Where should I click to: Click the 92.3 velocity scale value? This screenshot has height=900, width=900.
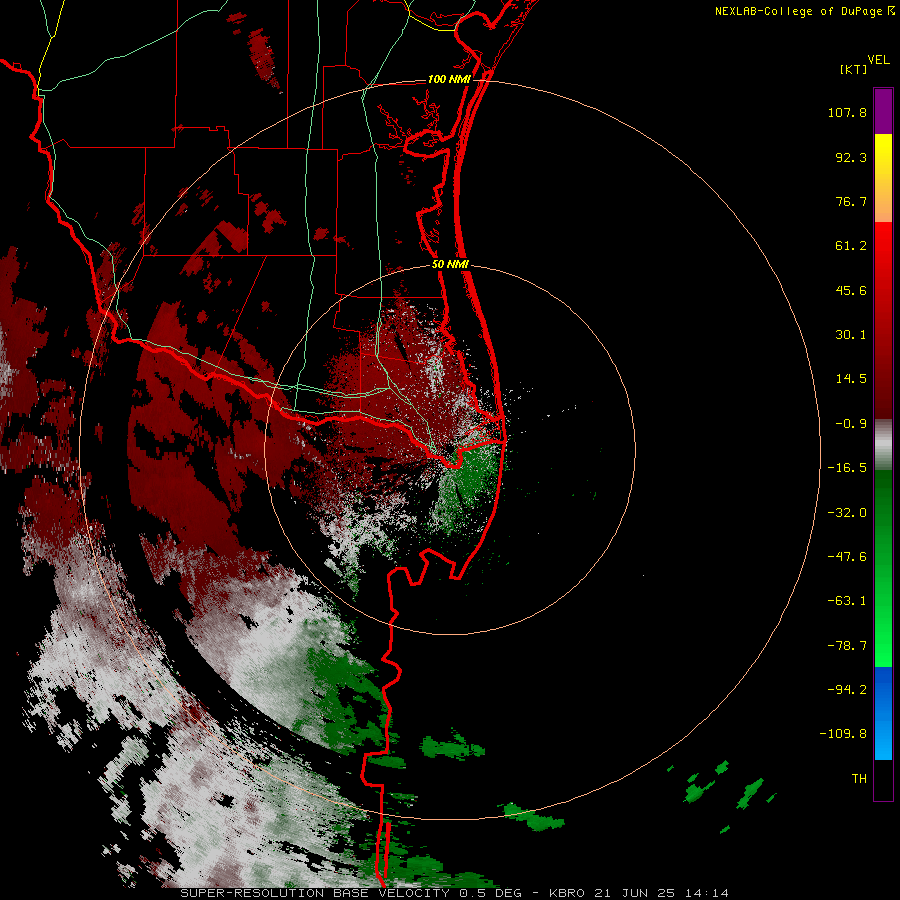(851, 157)
